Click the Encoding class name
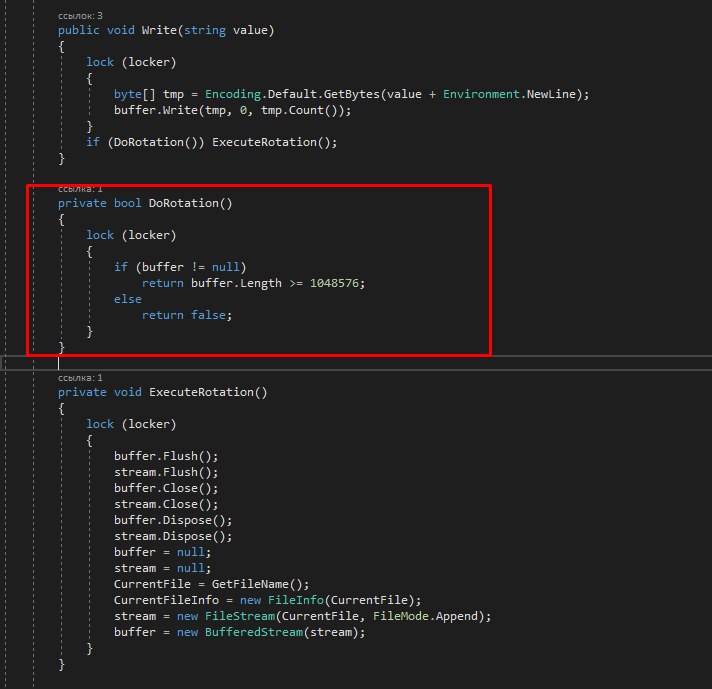The width and height of the screenshot is (712, 689). (233, 94)
